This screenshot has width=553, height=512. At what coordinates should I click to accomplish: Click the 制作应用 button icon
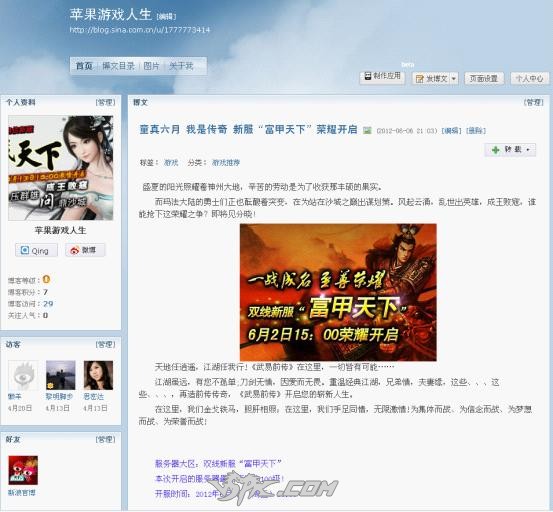point(367,76)
